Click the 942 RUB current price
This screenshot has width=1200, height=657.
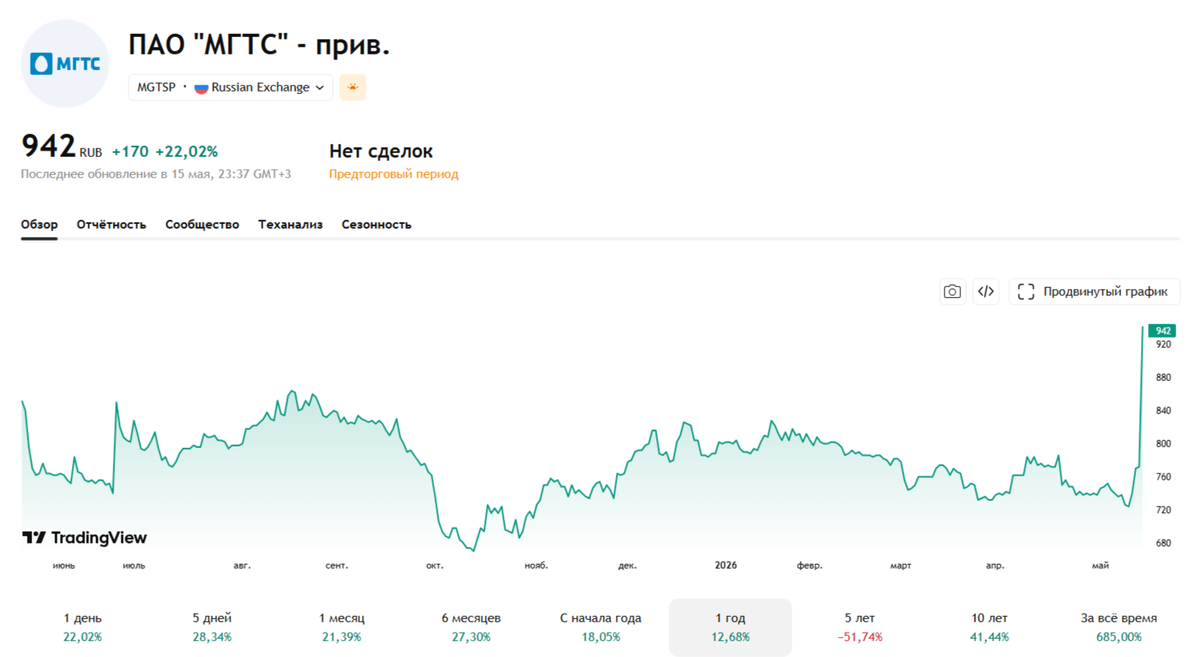(61, 147)
